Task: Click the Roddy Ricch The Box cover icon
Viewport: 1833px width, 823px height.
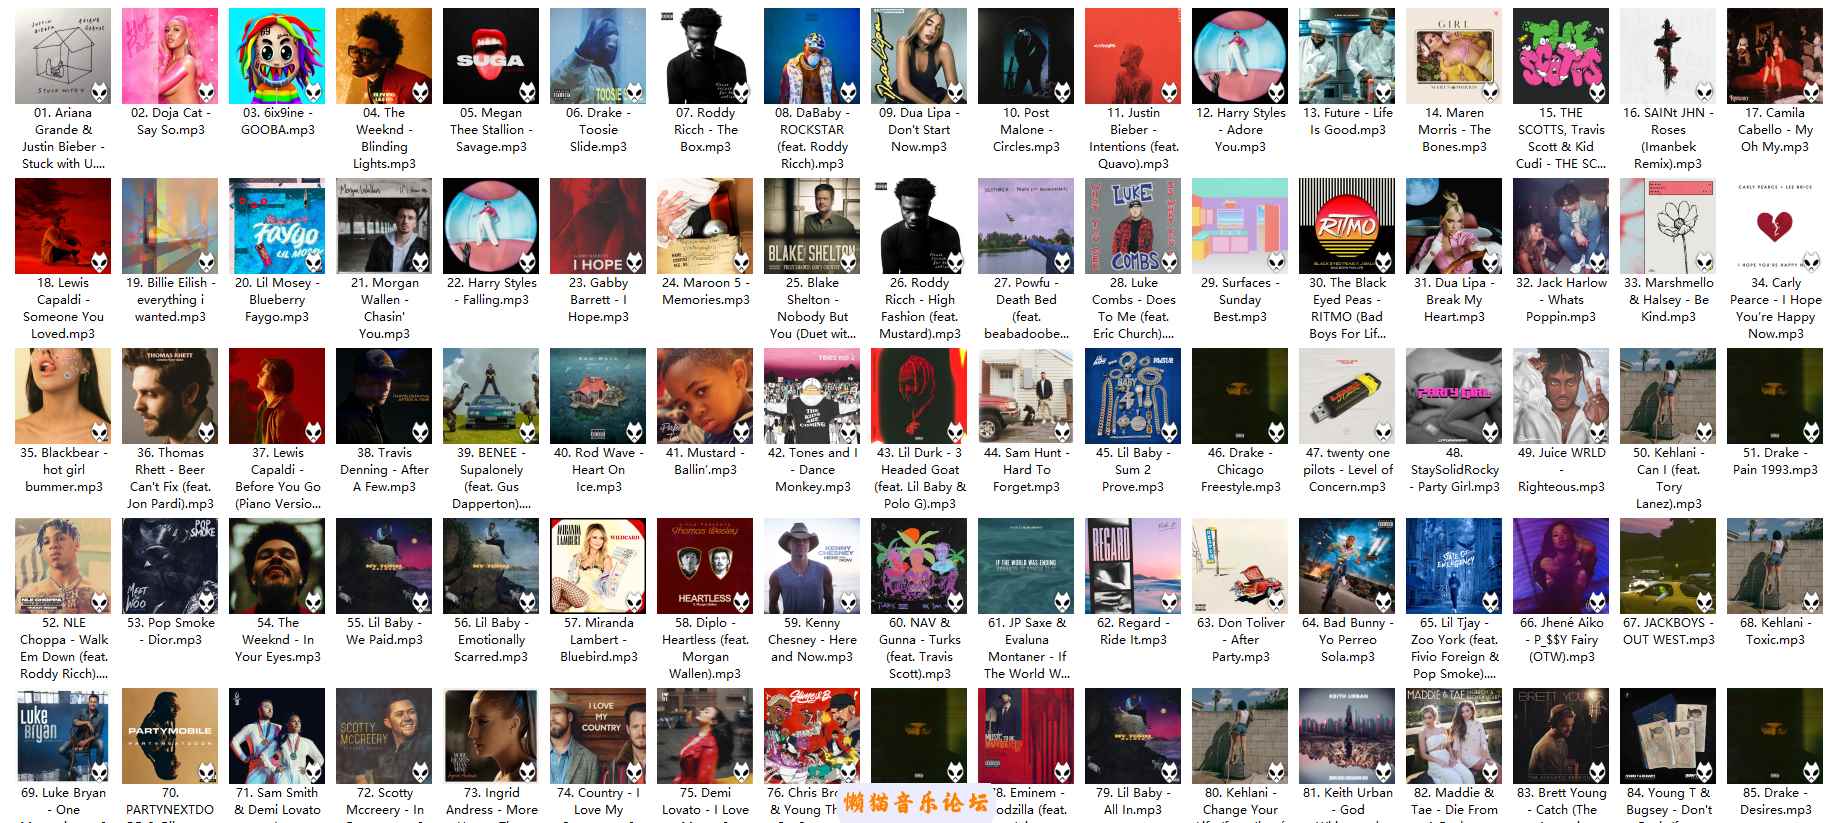Action: tap(705, 56)
